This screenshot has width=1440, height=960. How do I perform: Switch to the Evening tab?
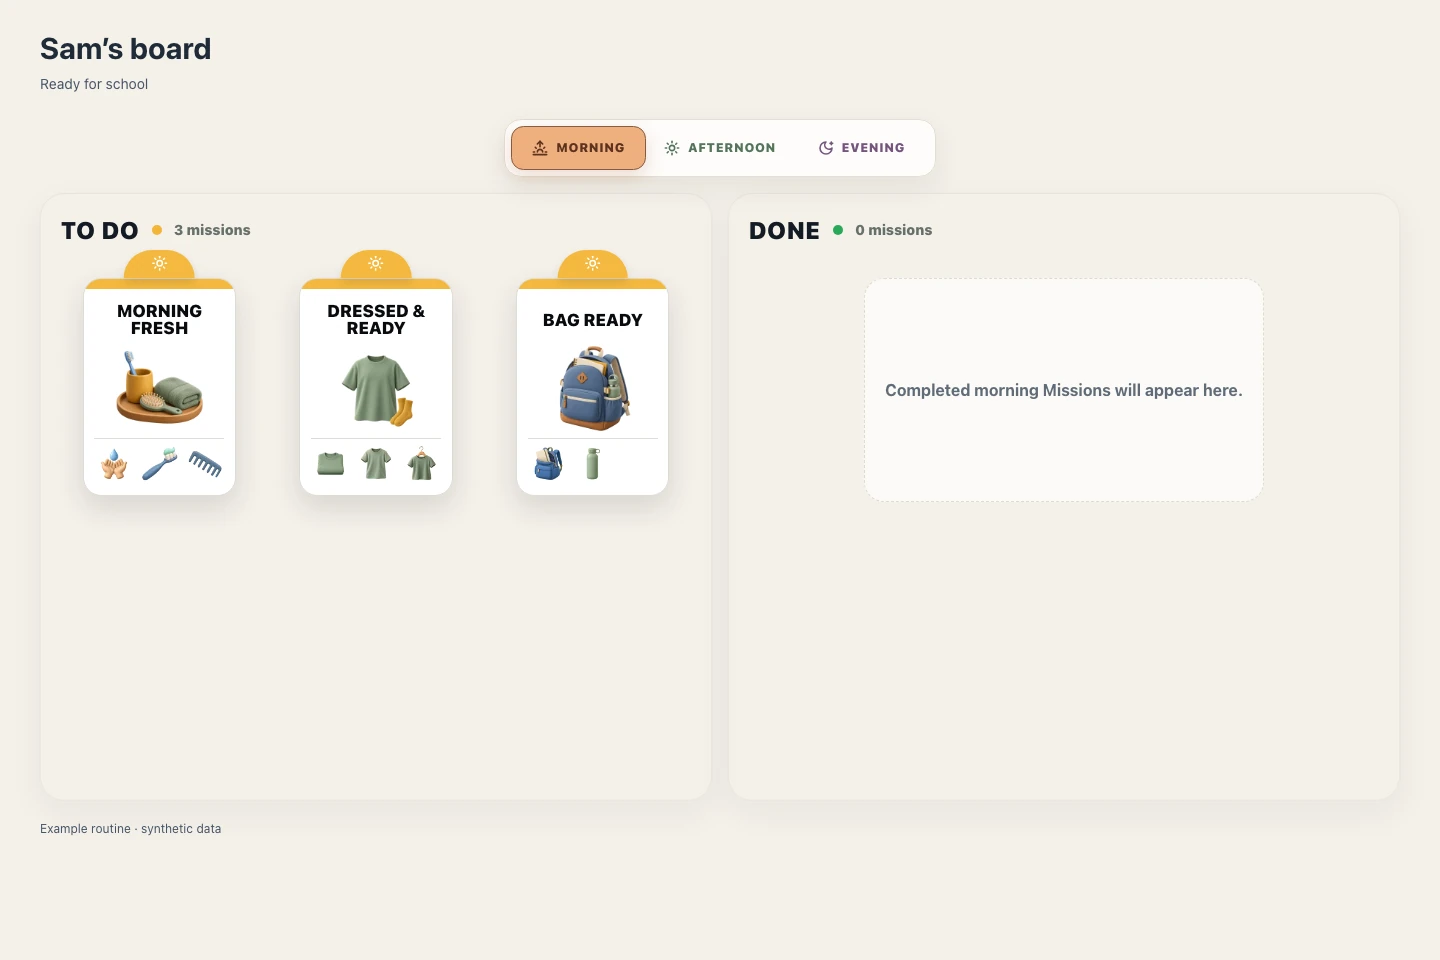pos(861,148)
